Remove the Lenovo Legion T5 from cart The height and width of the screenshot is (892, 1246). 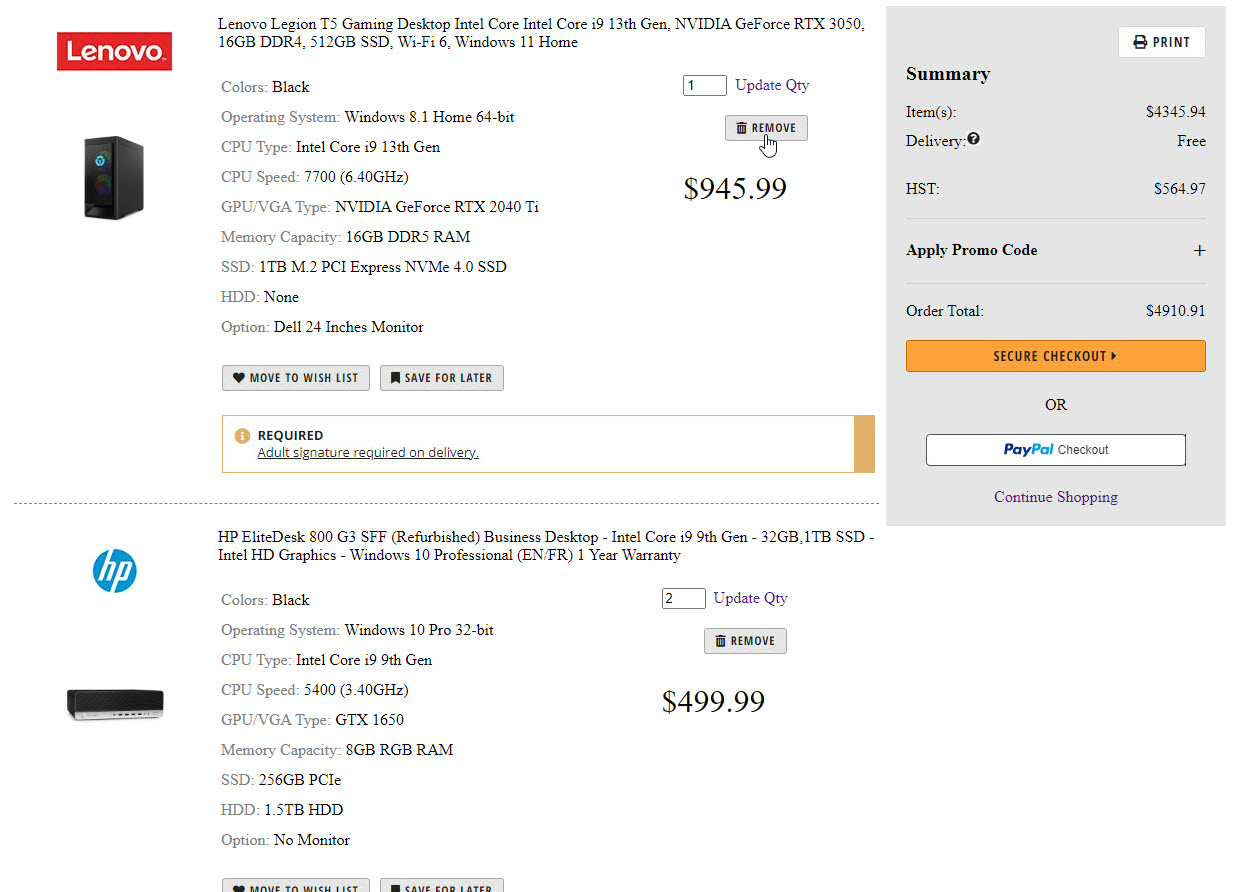[766, 128]
